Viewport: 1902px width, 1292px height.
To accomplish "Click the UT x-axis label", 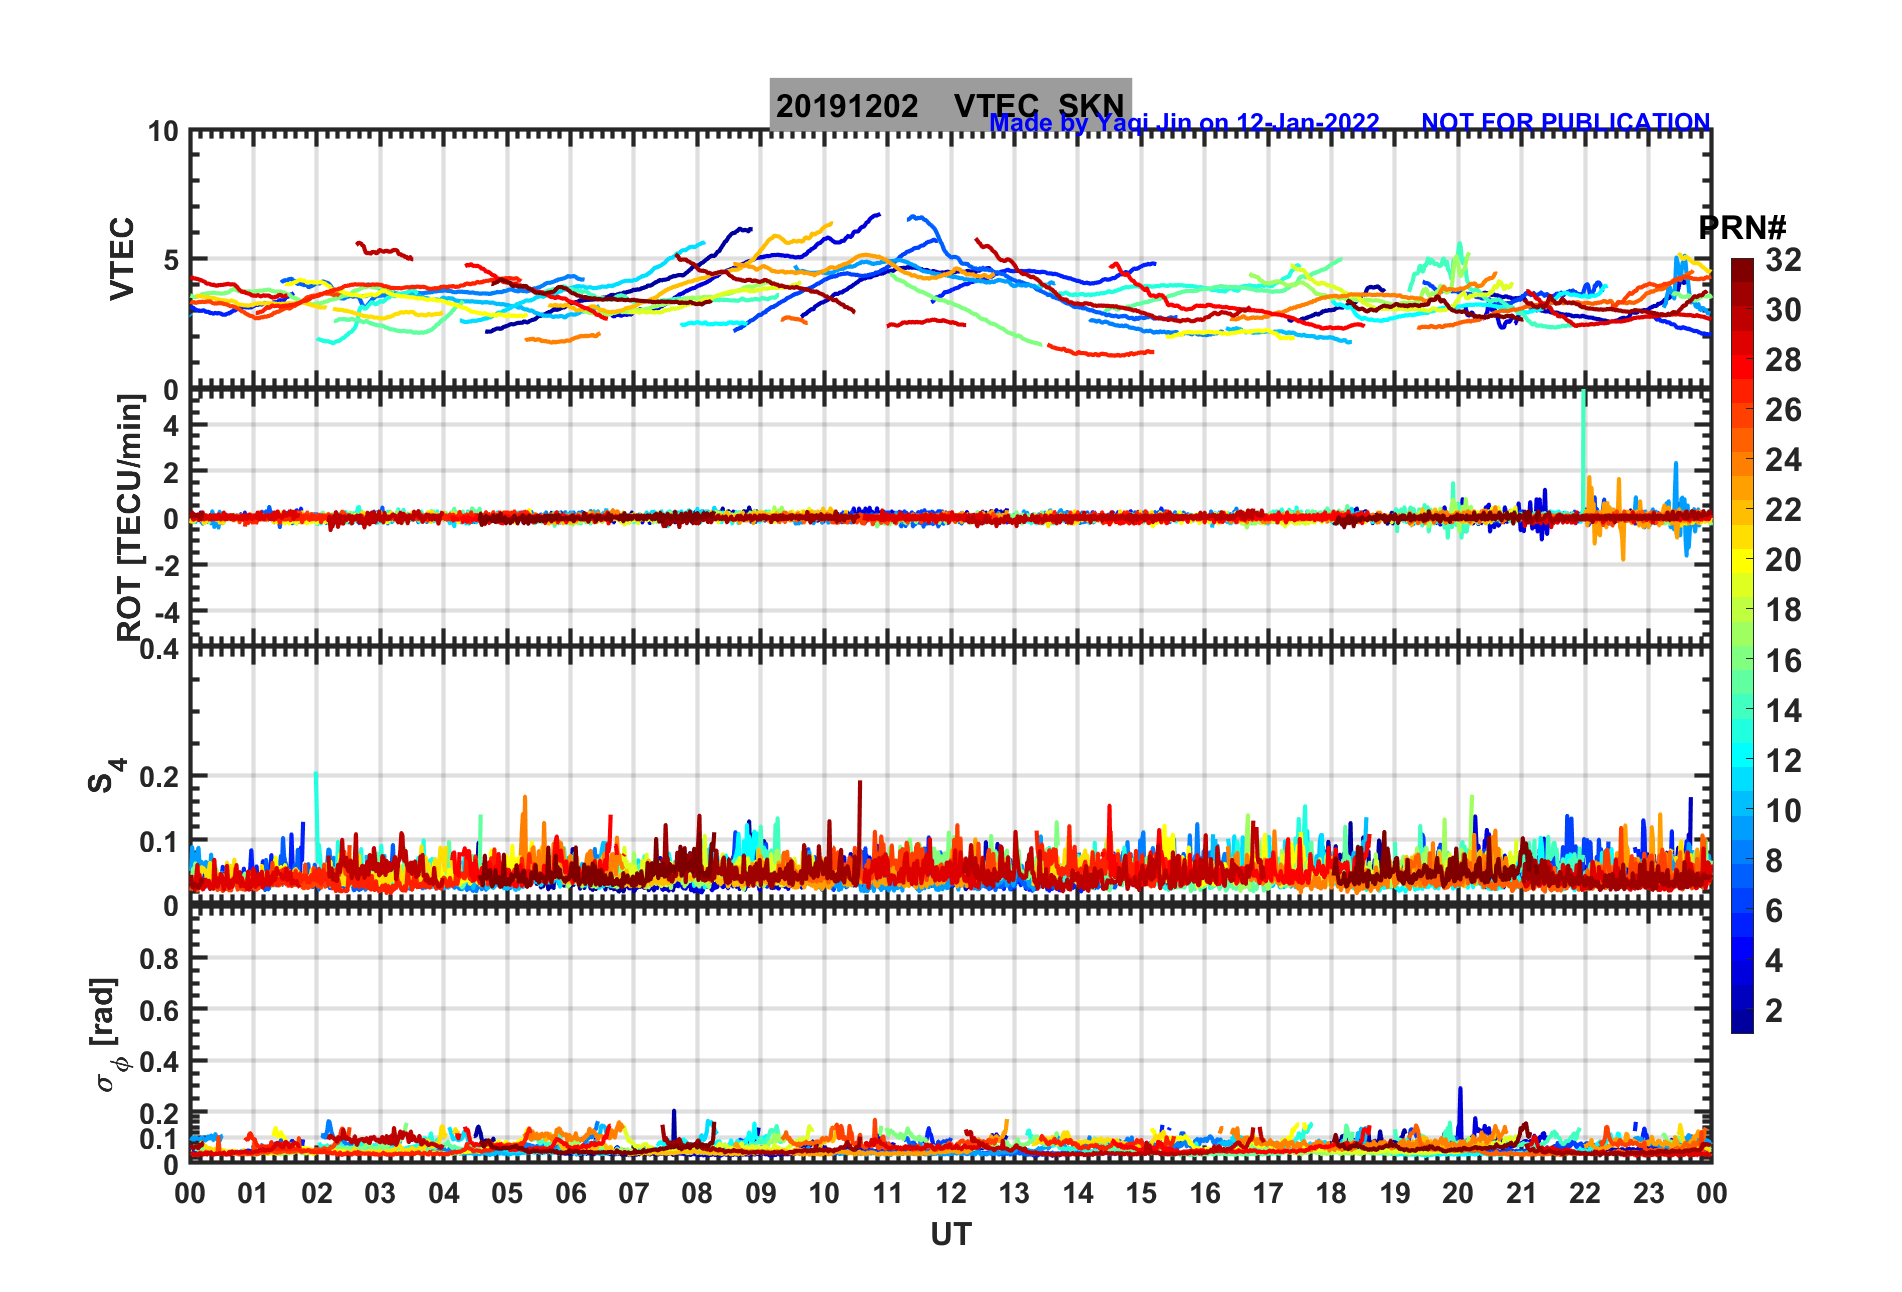I will (950, 1235).
